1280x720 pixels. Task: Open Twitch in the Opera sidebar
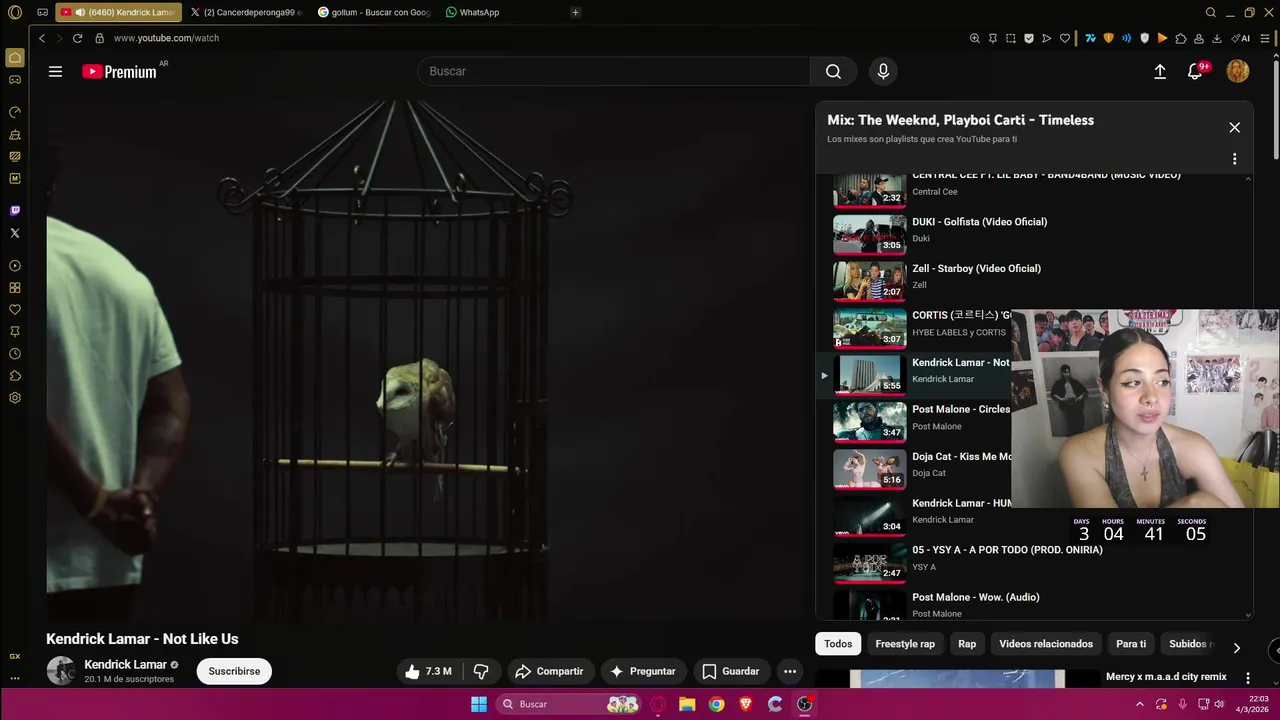[x=15, y=211]
